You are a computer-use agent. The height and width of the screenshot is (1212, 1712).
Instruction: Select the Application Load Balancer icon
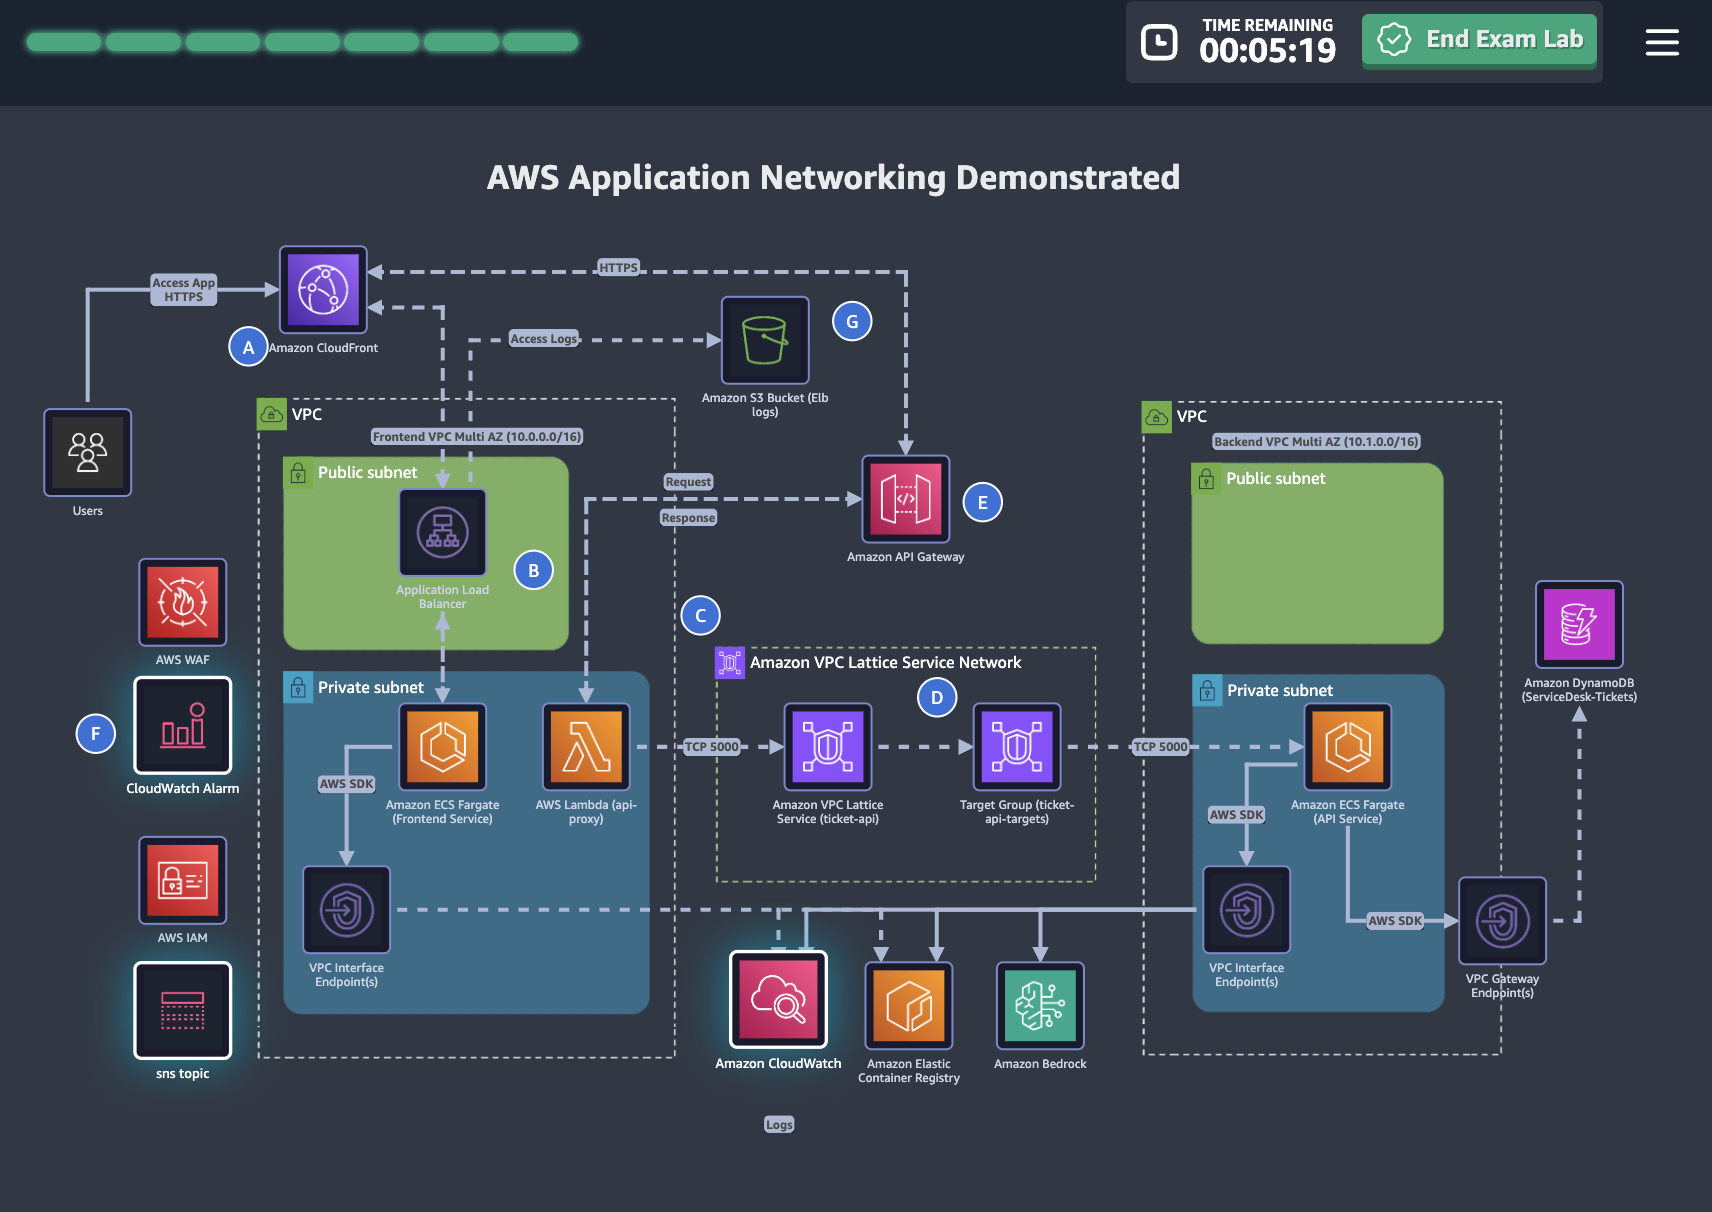click(x=443, y=532)
